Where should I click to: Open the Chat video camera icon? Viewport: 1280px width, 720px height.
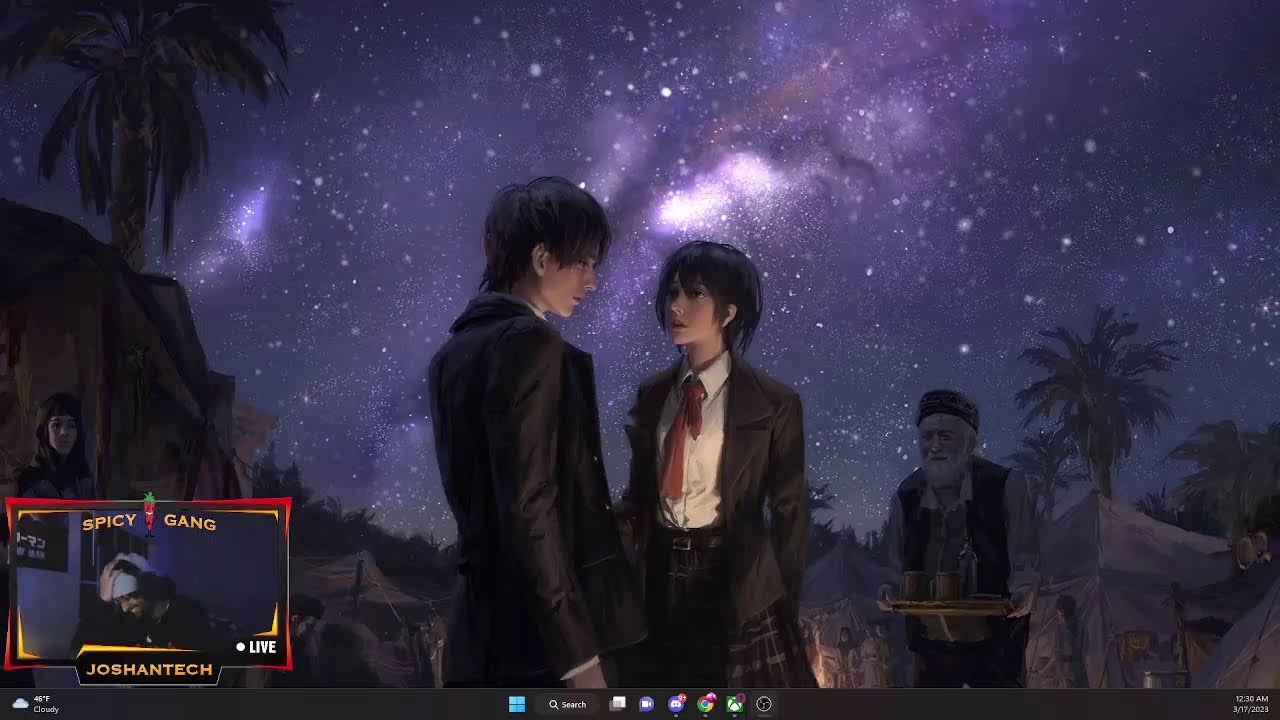[647, 704]
